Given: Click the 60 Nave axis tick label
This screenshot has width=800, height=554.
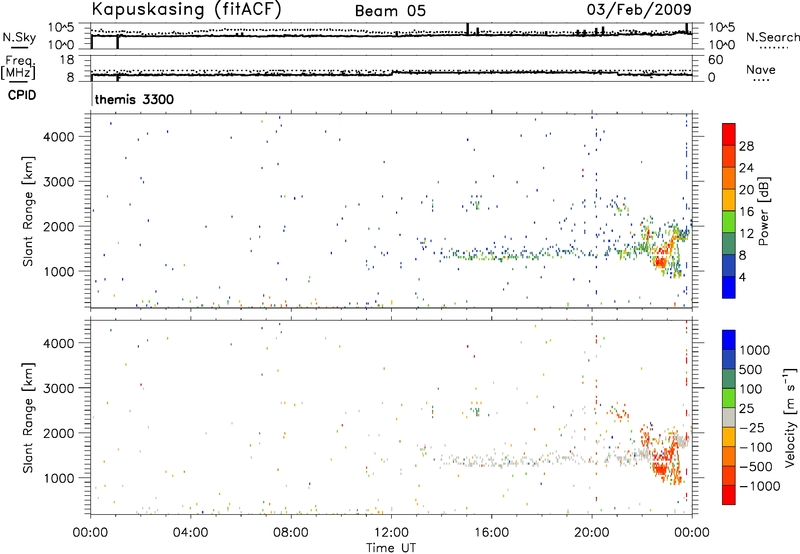Looking at the screenshot, I should 716,60.
